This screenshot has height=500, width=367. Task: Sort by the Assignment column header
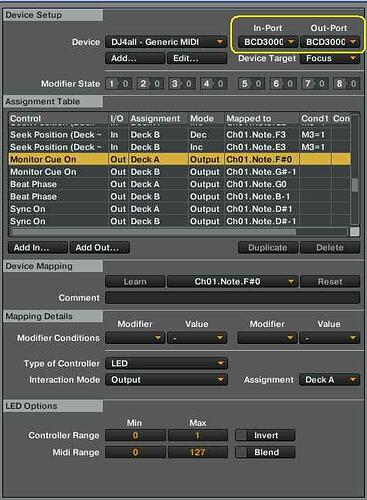pyautogui.click(x=158, y=118)
